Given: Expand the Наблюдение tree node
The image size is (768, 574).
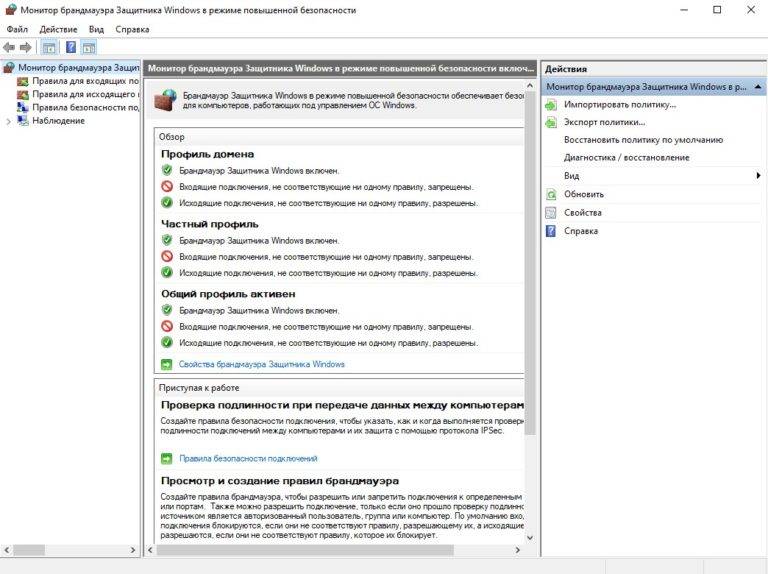Looking at the screenshot, I should tap(8, 121).
